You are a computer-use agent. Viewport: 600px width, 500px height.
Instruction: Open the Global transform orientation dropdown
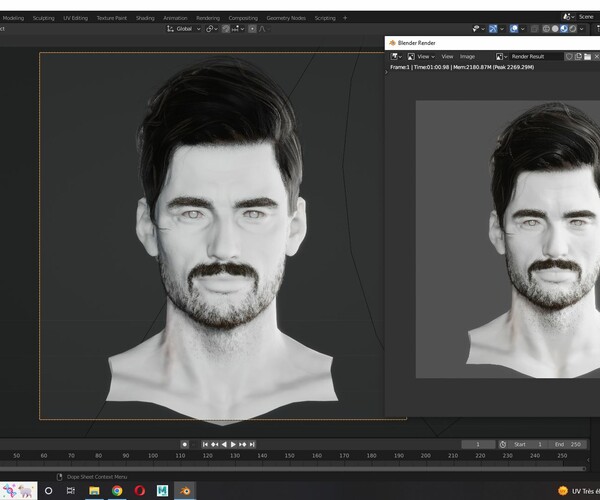(183, 29)
